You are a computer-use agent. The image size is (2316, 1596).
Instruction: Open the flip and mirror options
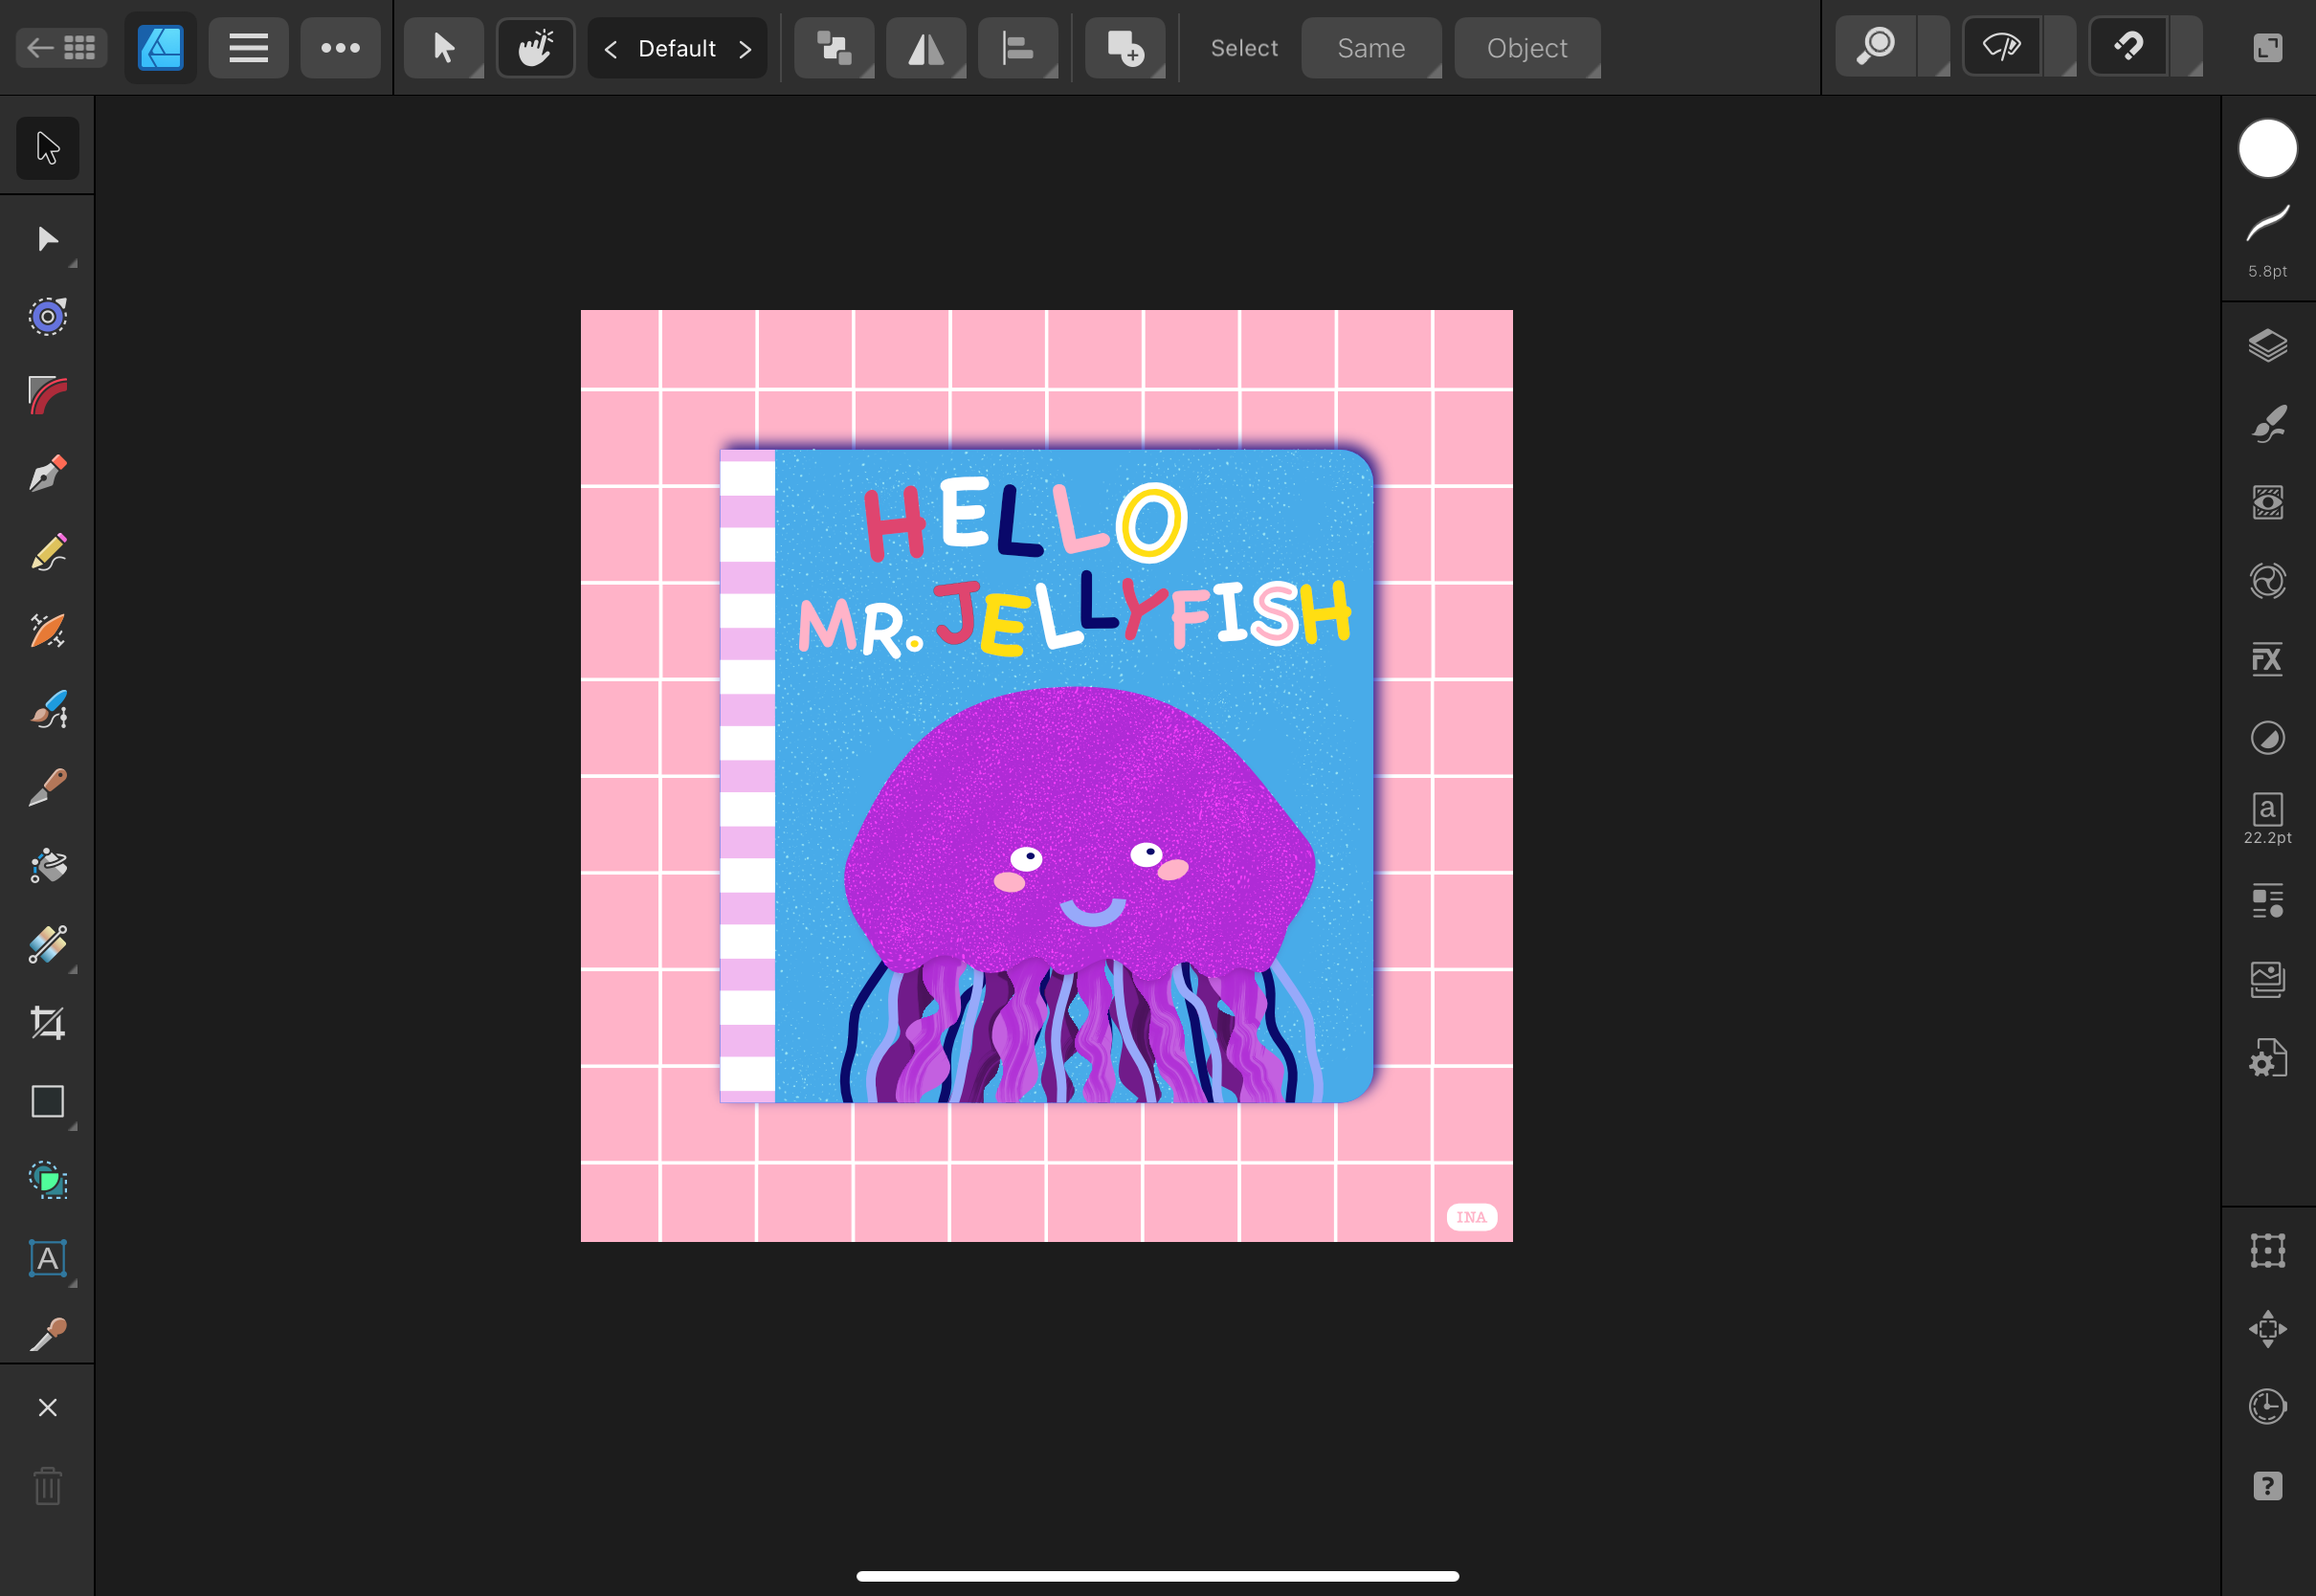(x=926, y=47)
